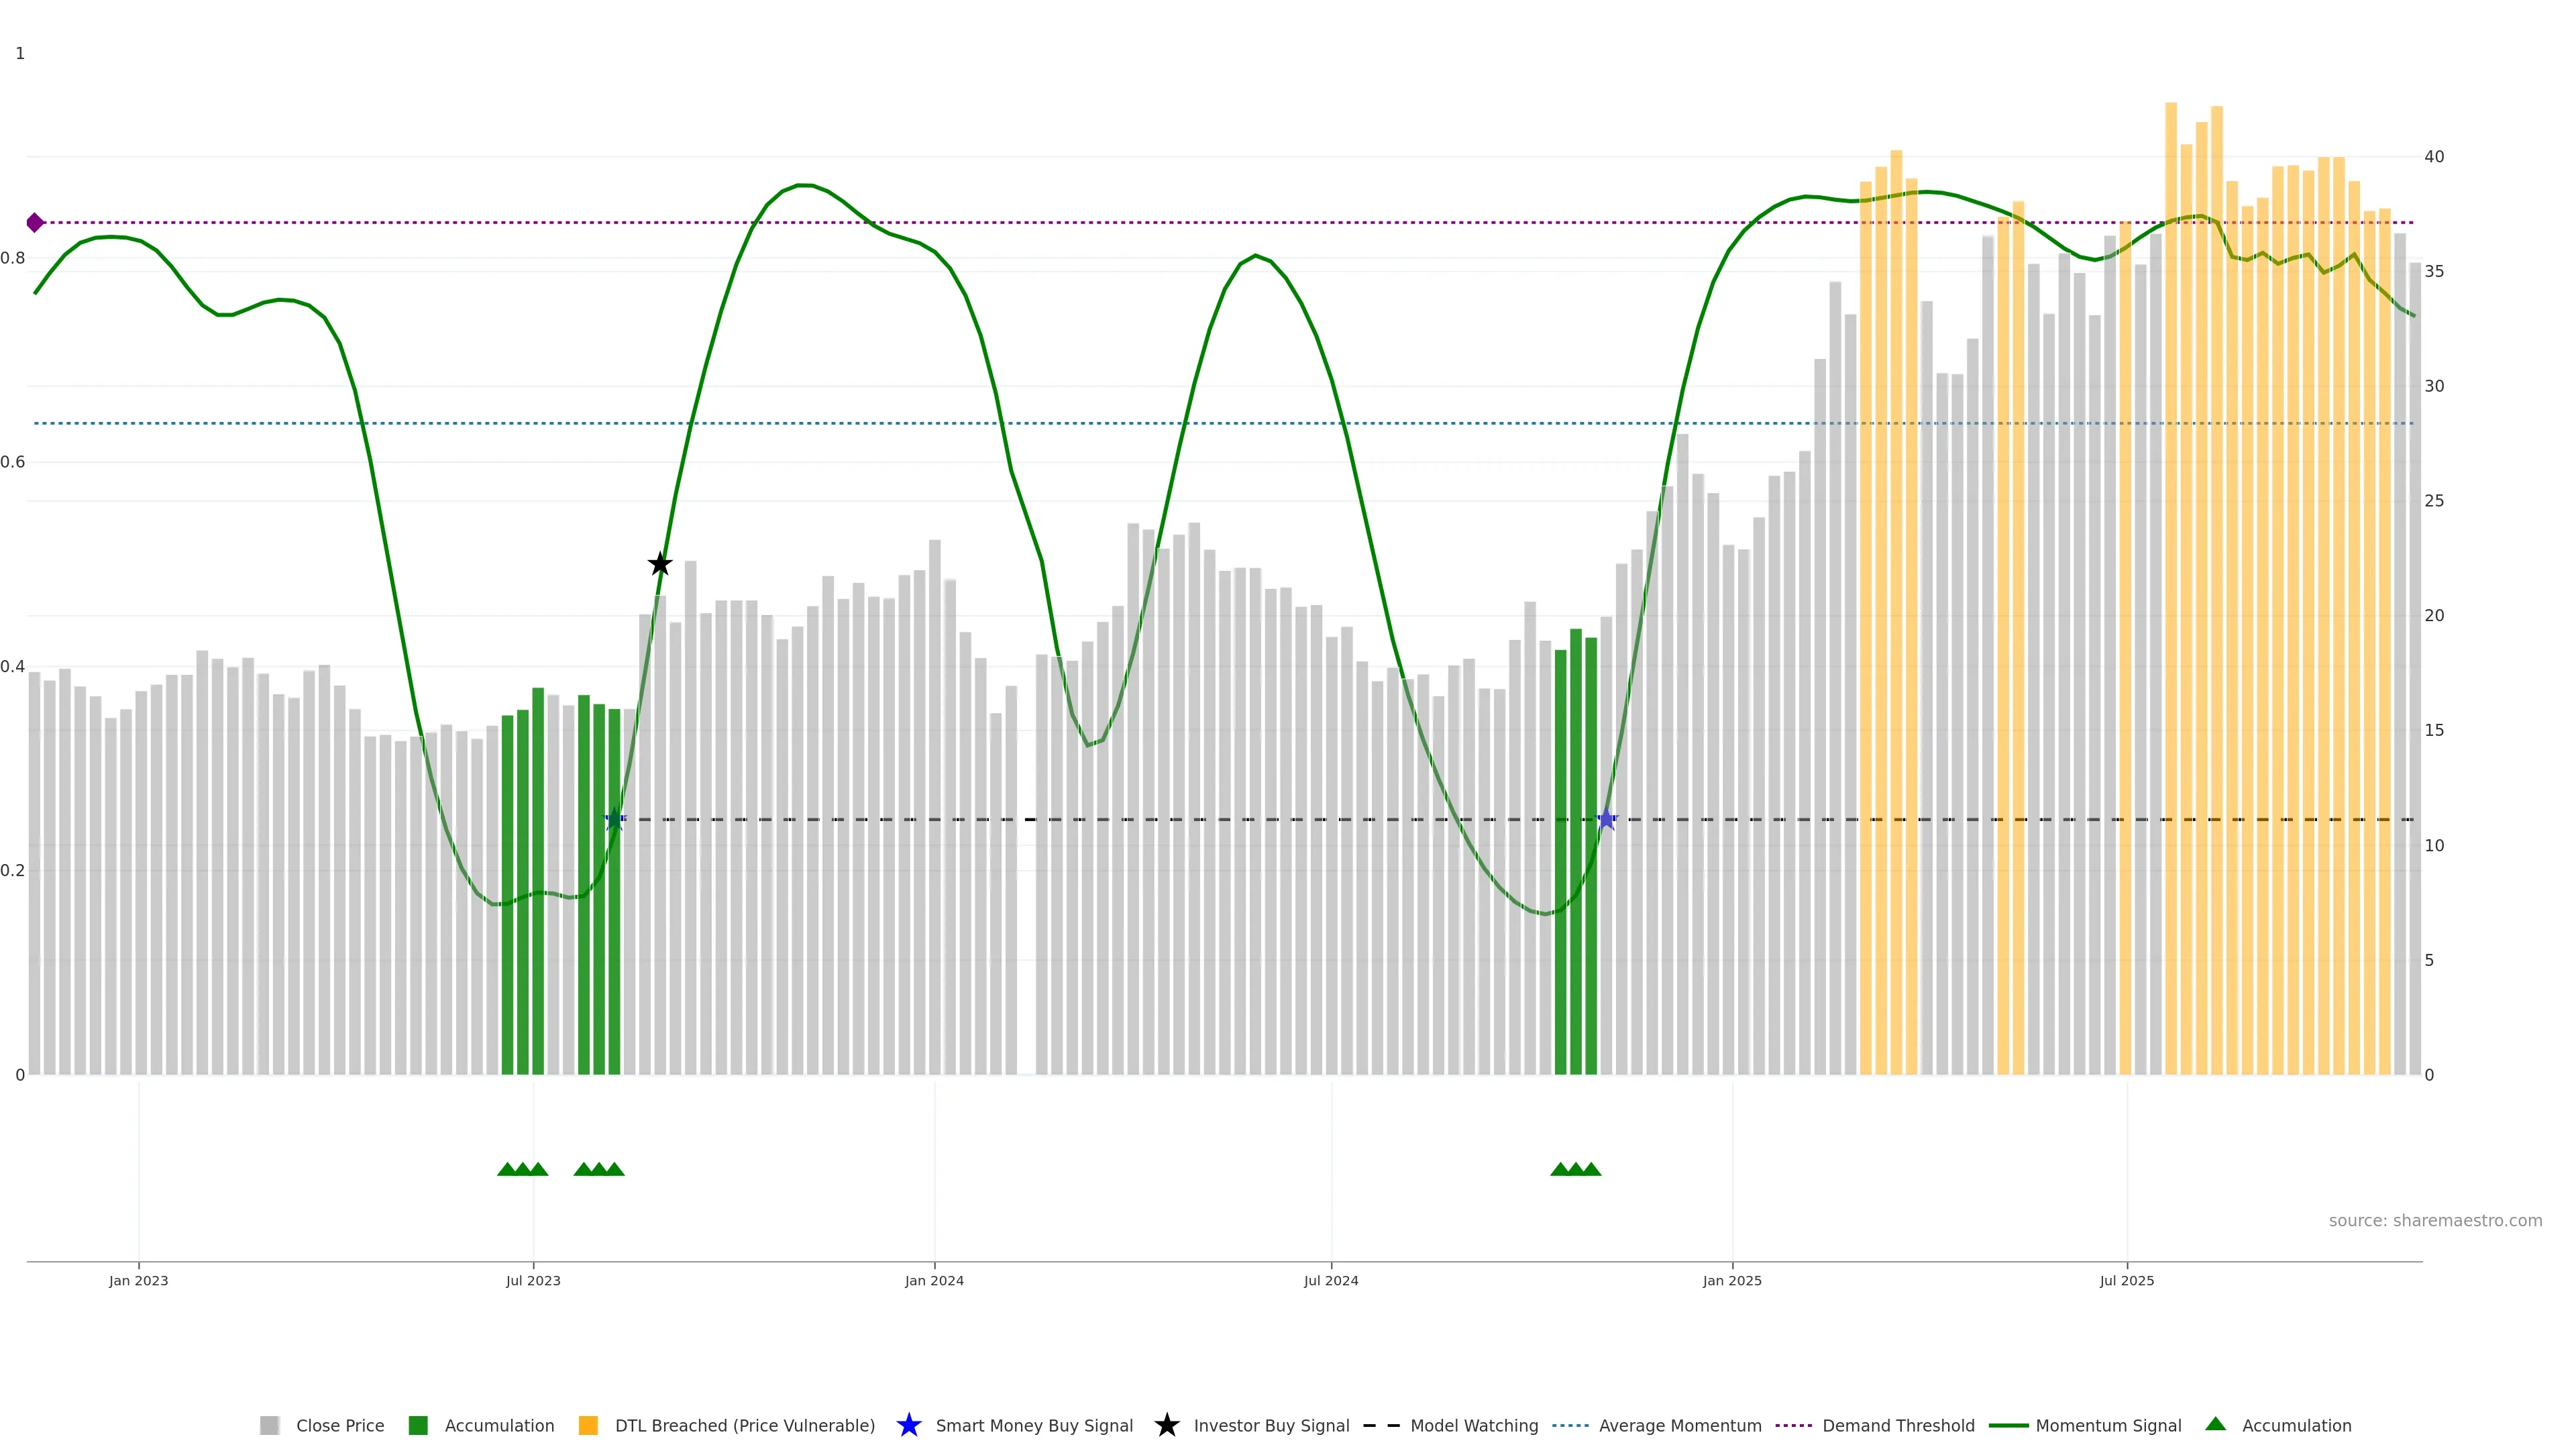Click accumulation triangles cluster in late 2024
This screenshot has width=2576, height=1449.
1575,1169
